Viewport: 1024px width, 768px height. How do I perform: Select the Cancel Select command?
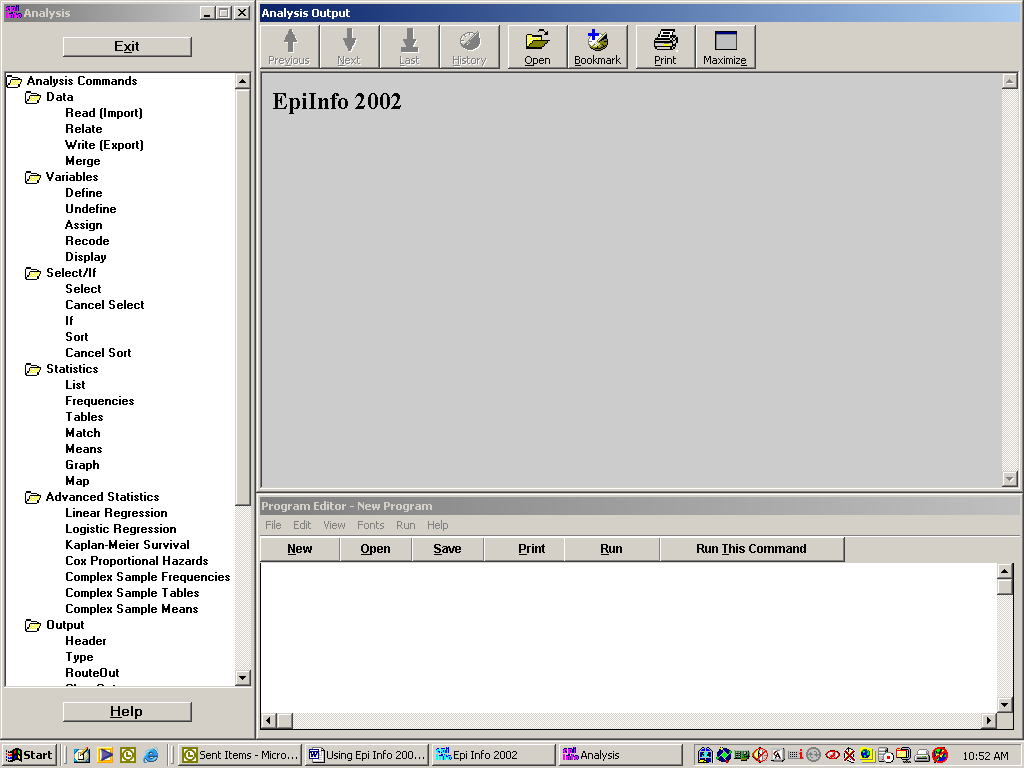click(x=104, y=305)
